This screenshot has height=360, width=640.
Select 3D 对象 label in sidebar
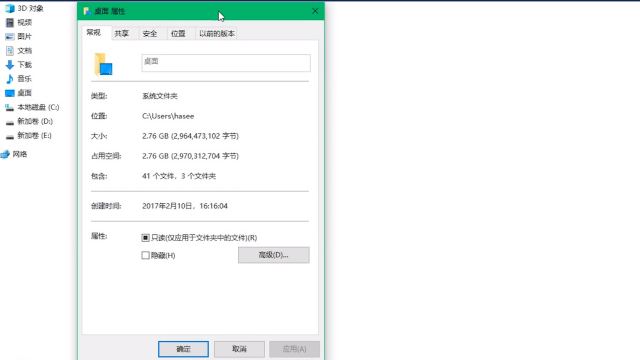[30, 8]
